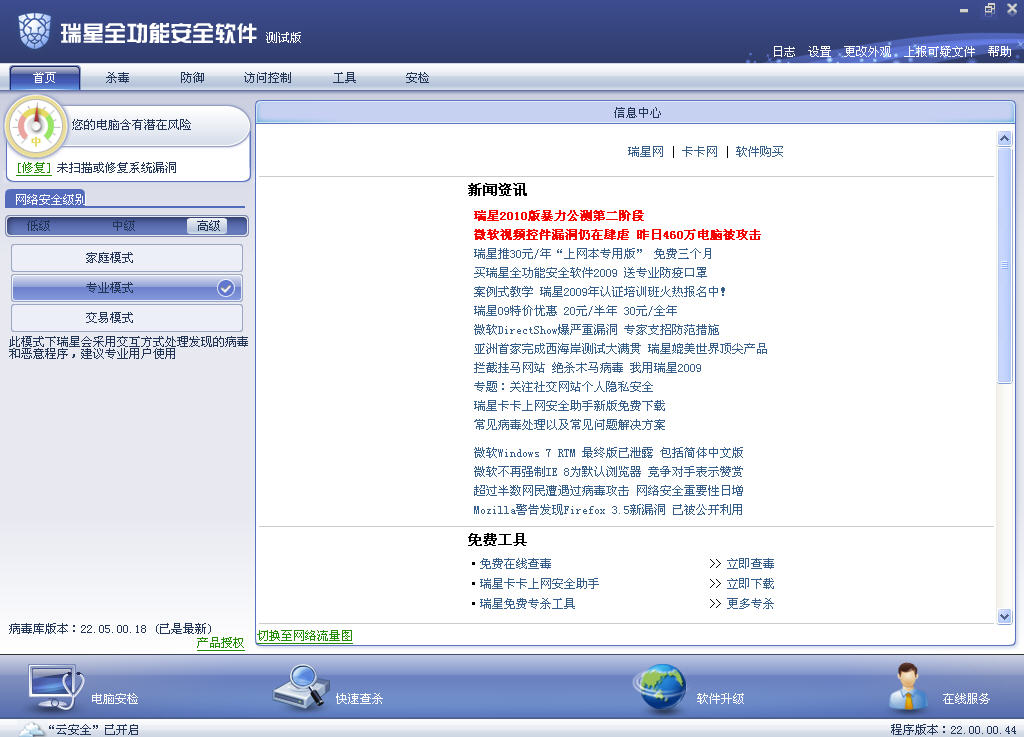Set network security level to 高级
Image resolution: width=1024 pixels, height=737 pixels.
pos(208,226)
